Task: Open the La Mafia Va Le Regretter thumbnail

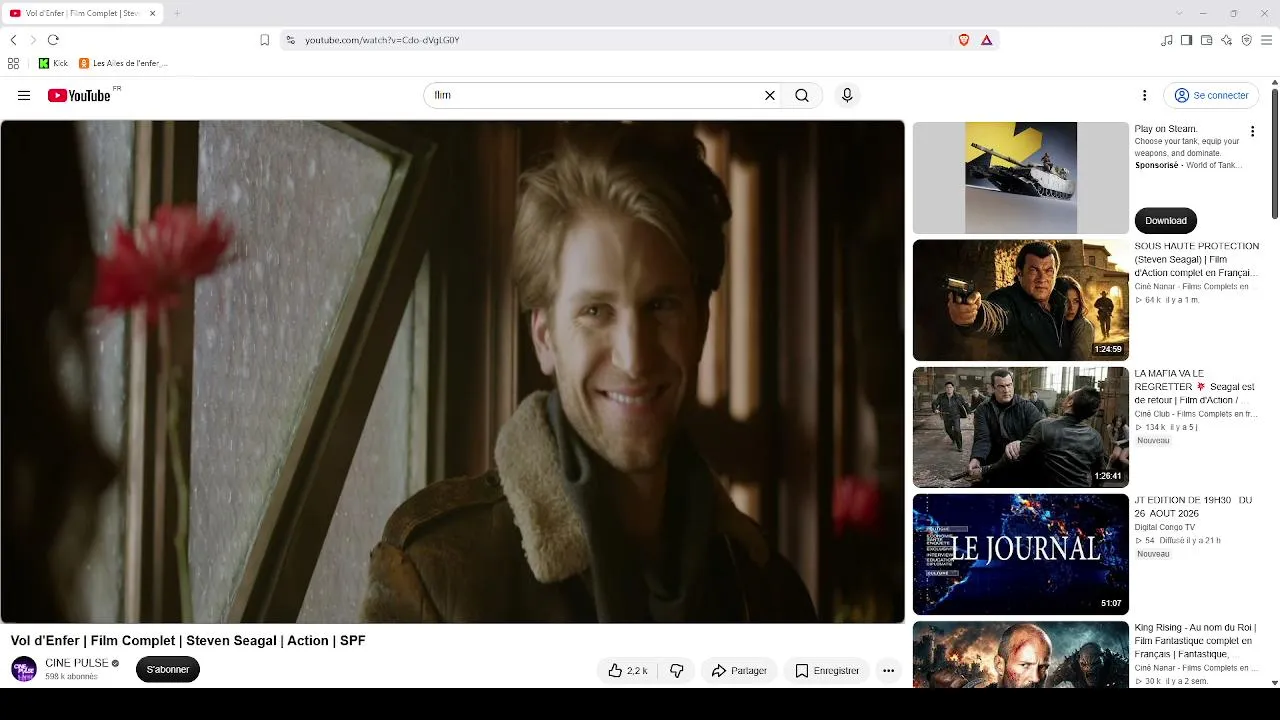Action: pyautogui.click(x=1021, y=427)
